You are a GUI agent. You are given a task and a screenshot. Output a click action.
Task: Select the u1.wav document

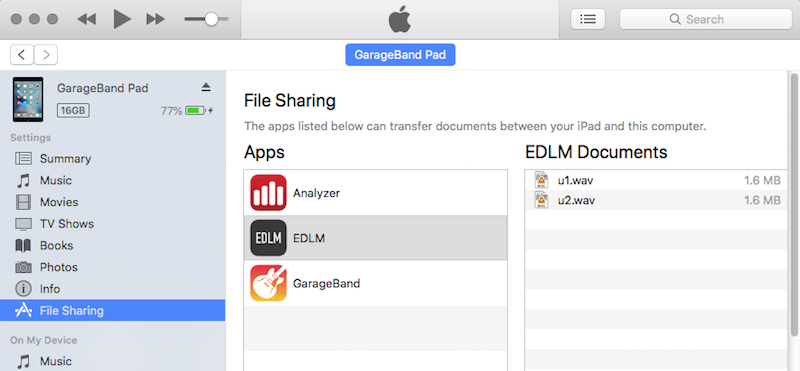tap(656, 180)
